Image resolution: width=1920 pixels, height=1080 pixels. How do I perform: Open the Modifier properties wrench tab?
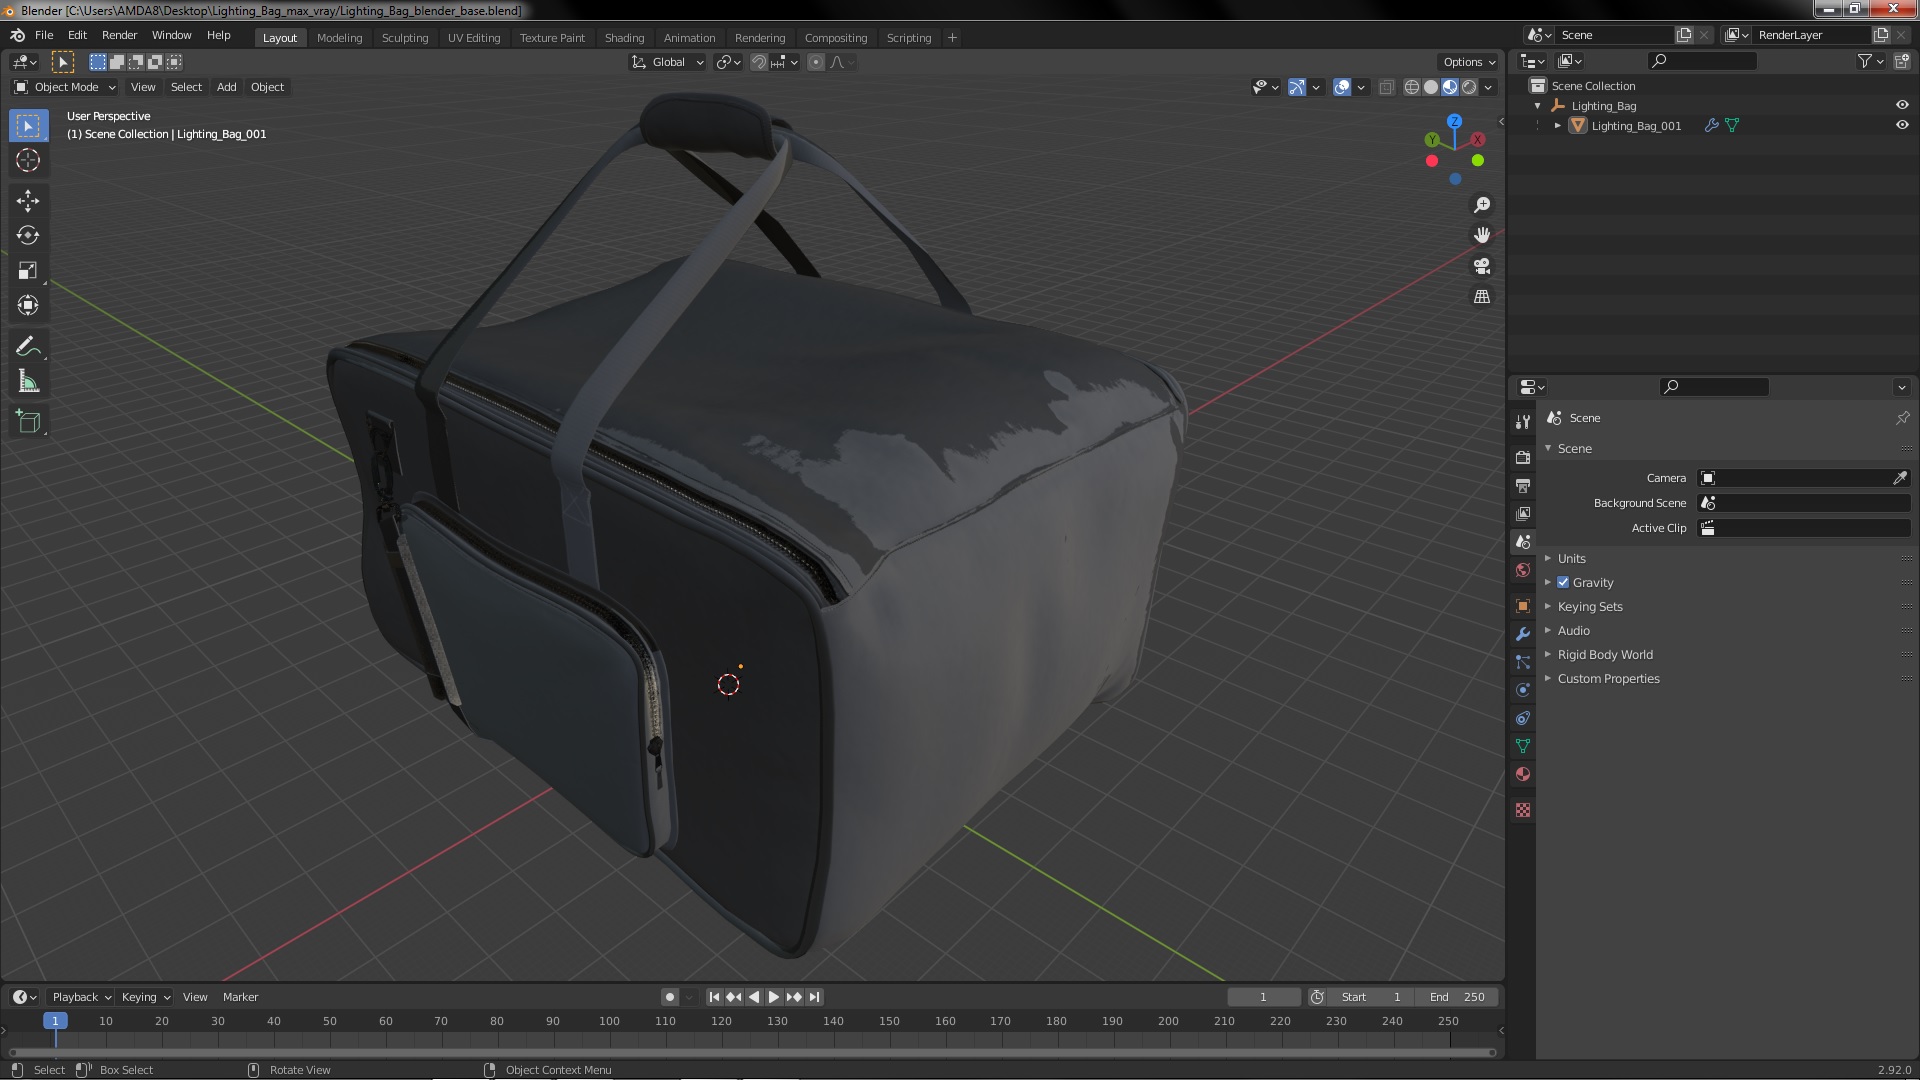(x=1523, y=634)
